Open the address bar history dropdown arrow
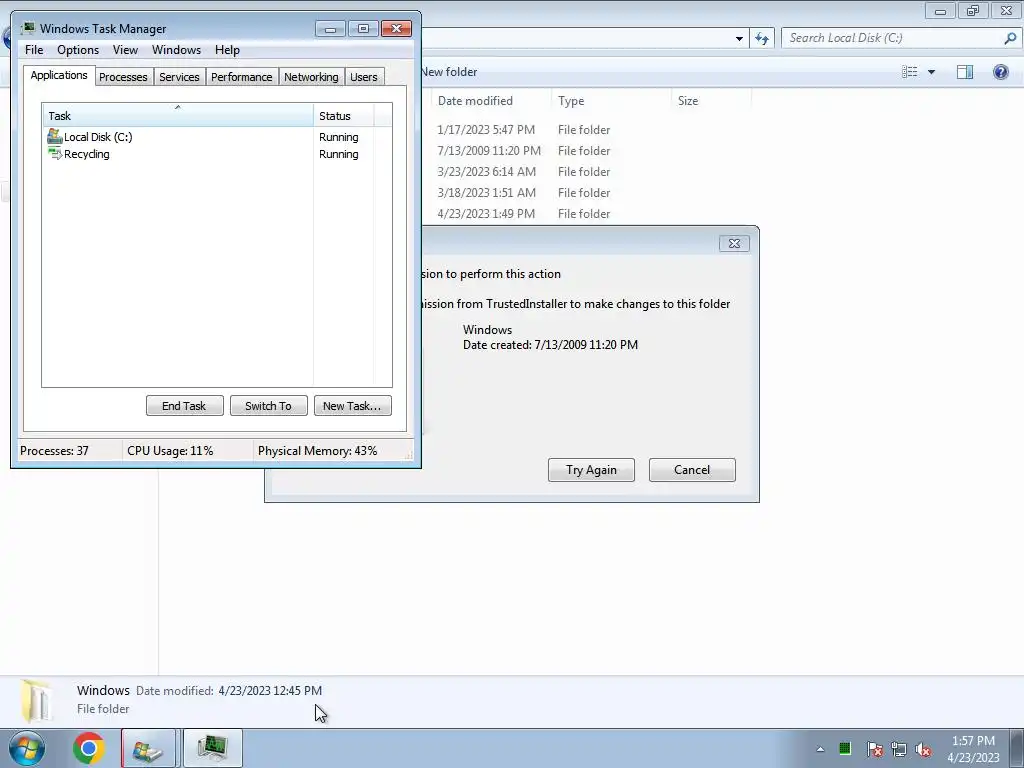The width and height of the screenshot is (1024, 768). (x=739, y=38)
